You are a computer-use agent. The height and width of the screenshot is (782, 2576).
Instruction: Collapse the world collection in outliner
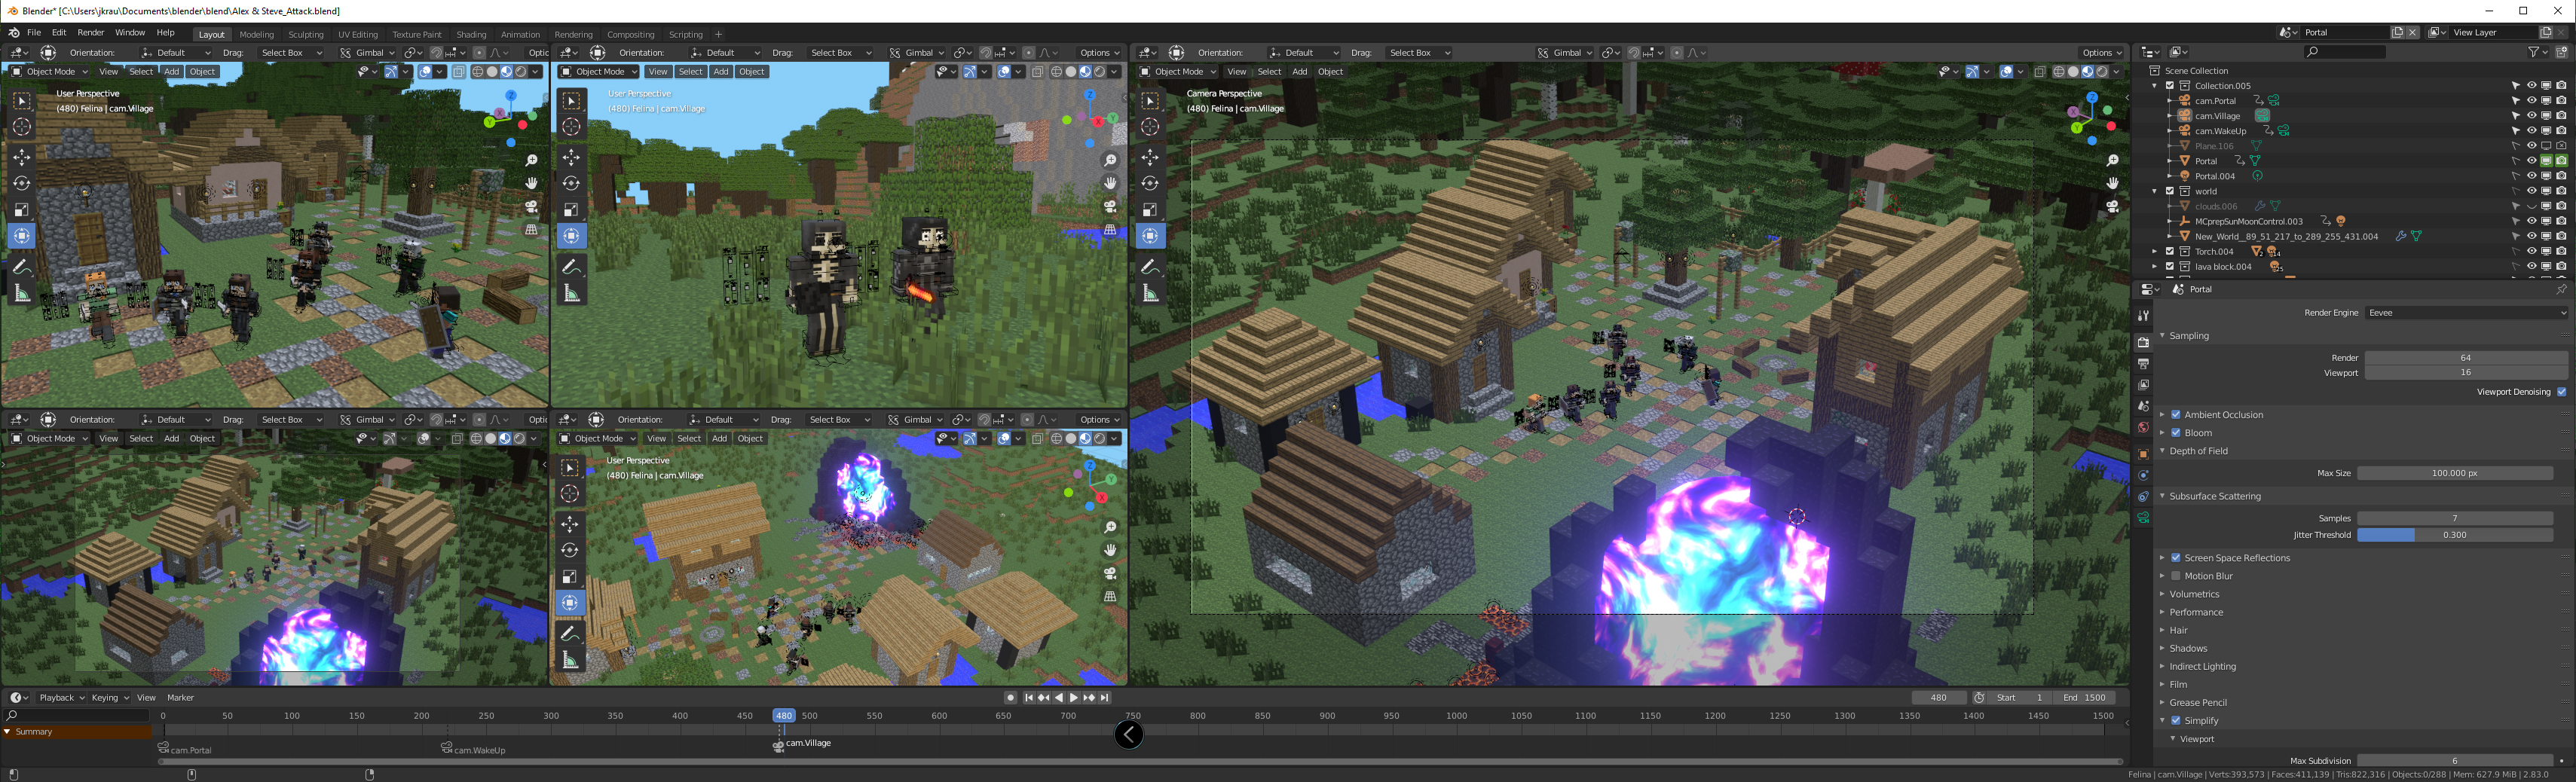pos(2155,191)
